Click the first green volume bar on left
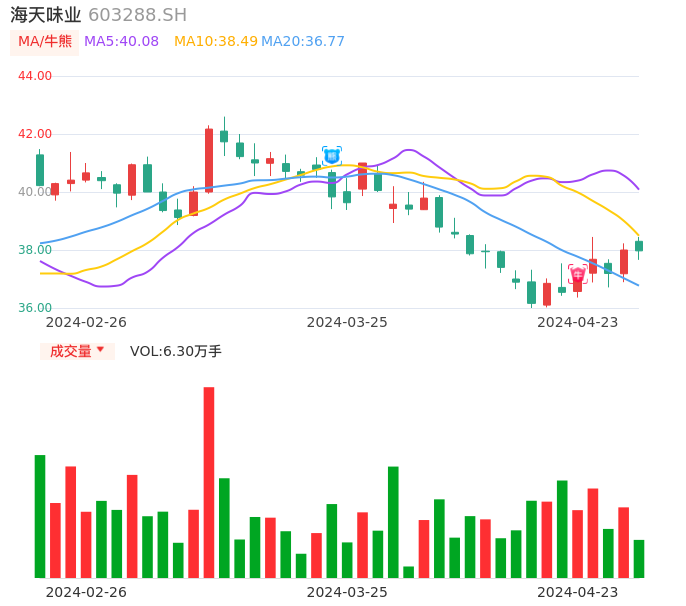The height and width of the screenshot is (606, 686). [x=40, y=516]
